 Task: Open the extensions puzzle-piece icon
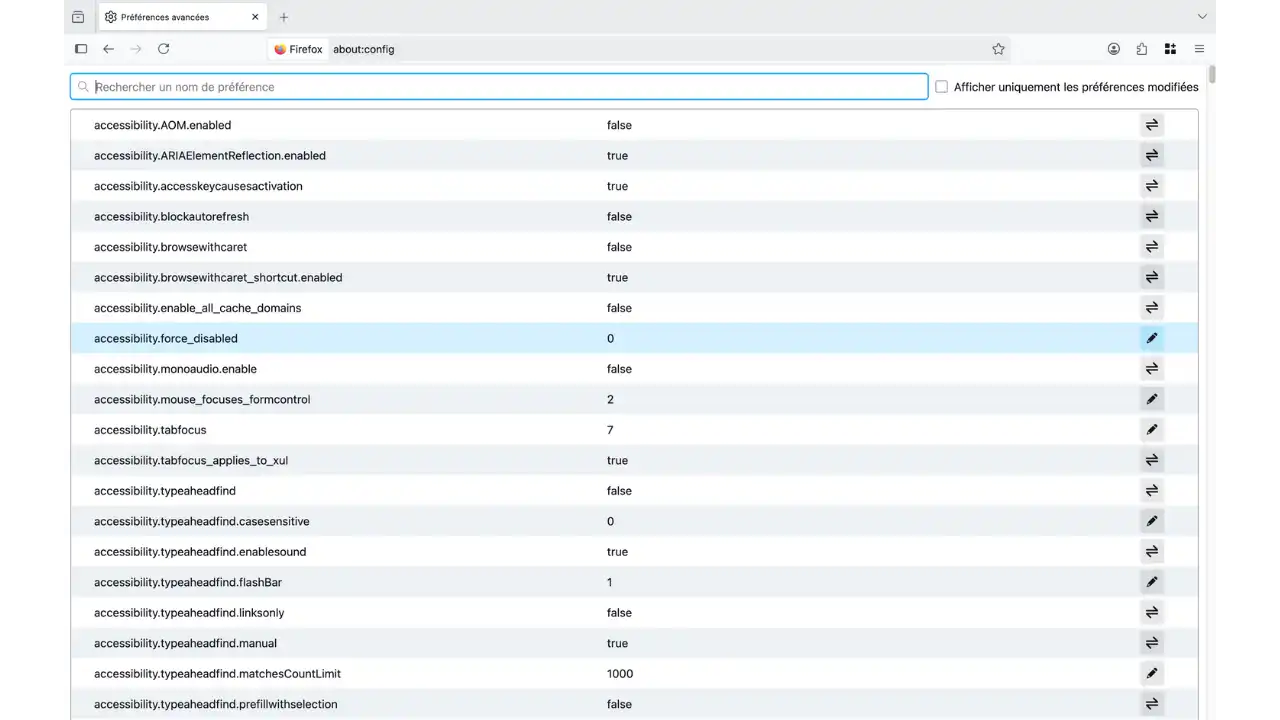1141,49
